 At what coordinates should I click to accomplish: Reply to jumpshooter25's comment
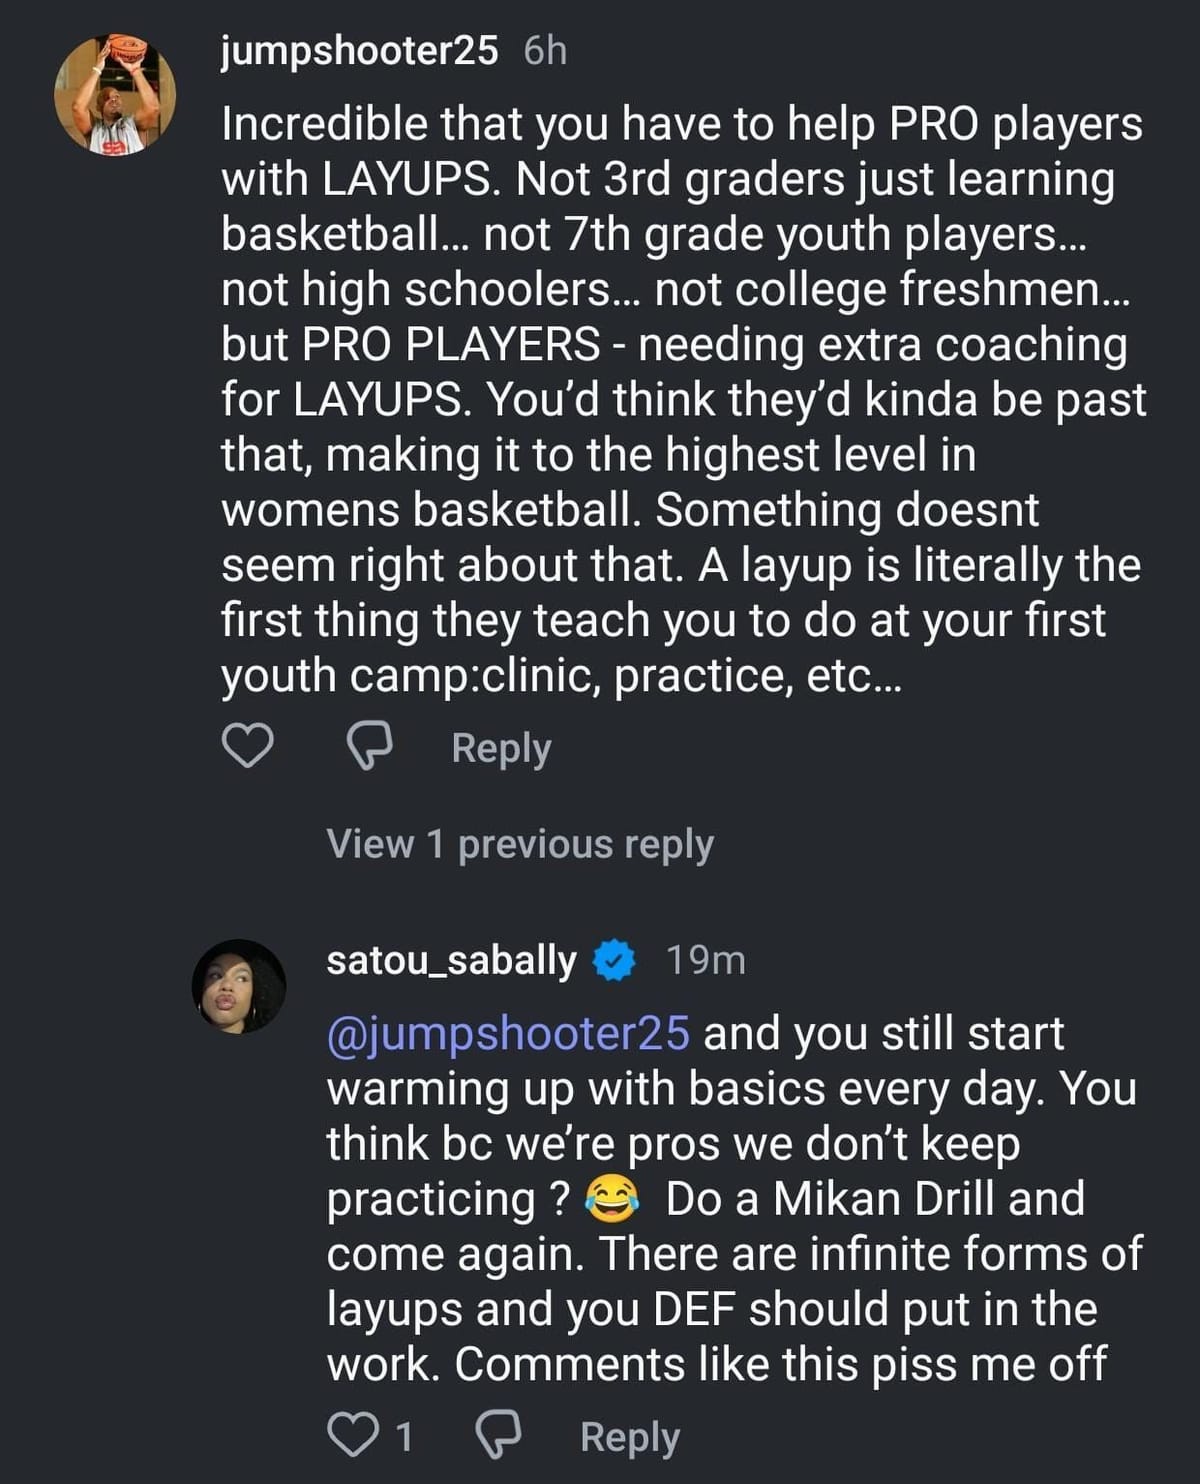coord(501,748)
